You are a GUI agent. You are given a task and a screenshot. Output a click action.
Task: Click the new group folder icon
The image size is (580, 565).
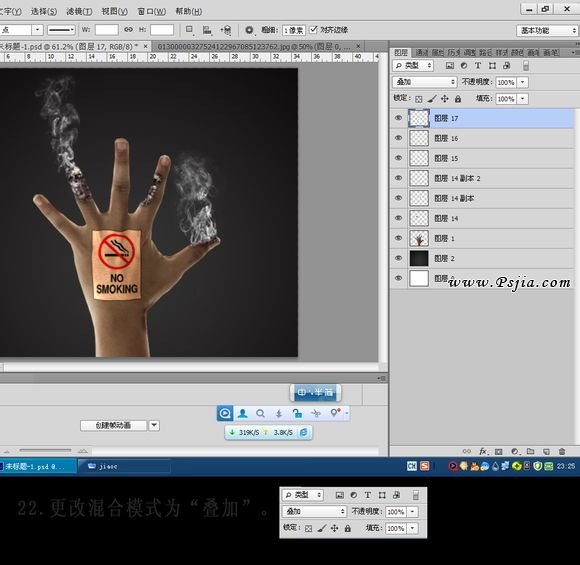tap(531, 451)
